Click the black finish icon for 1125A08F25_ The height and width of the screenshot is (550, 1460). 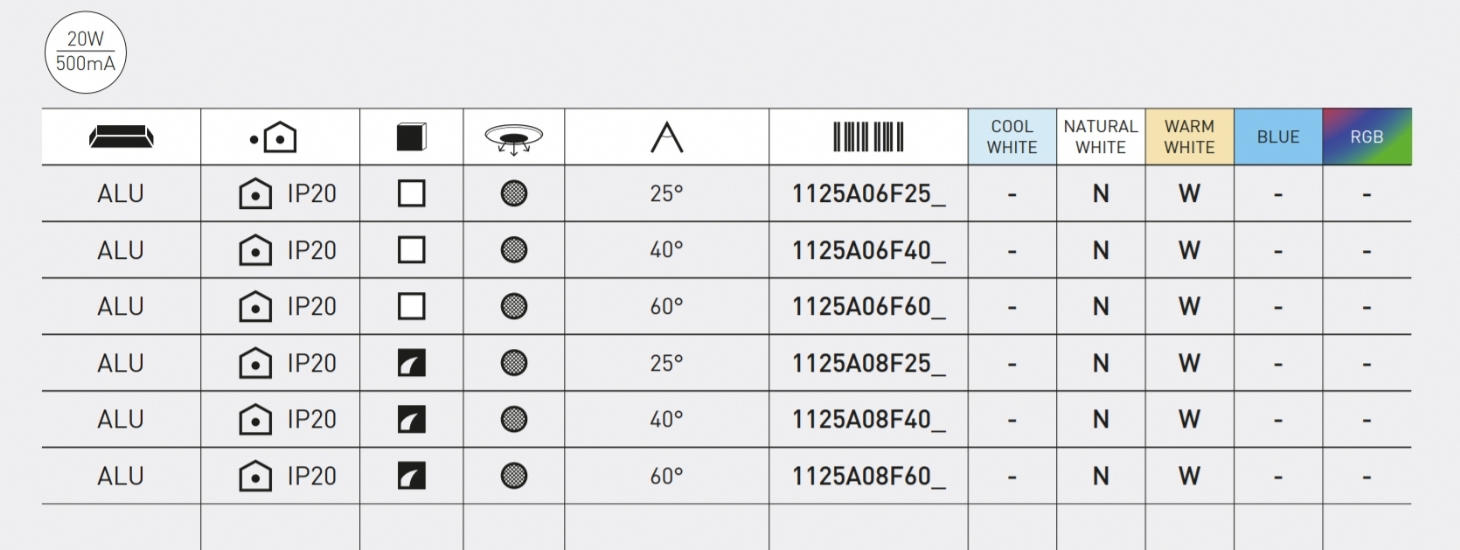point(412,363)
